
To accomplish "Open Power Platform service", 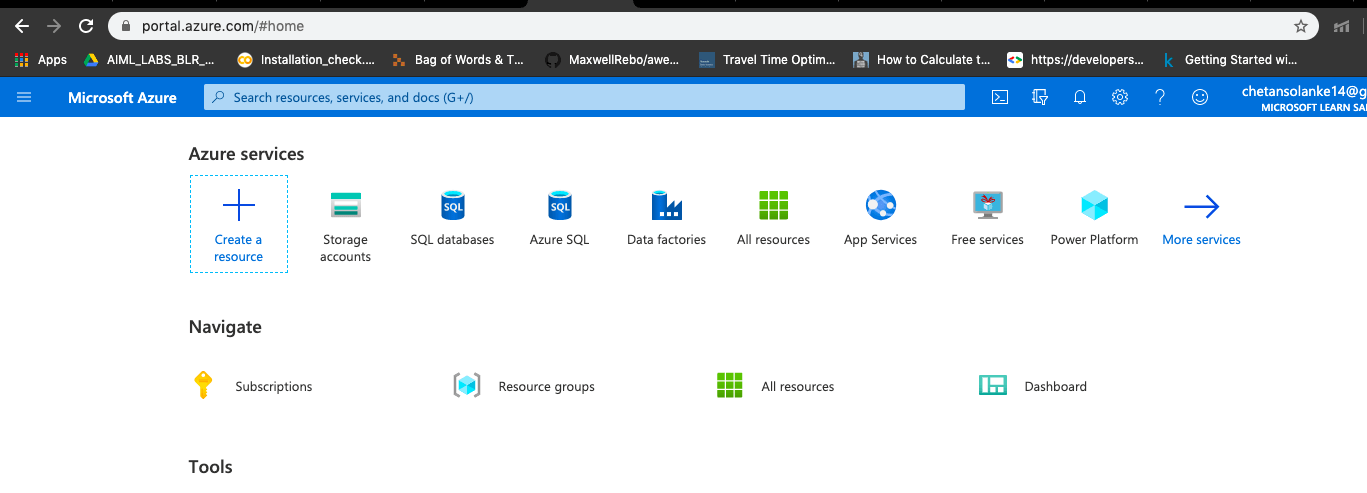I will tap(1094, 218).
